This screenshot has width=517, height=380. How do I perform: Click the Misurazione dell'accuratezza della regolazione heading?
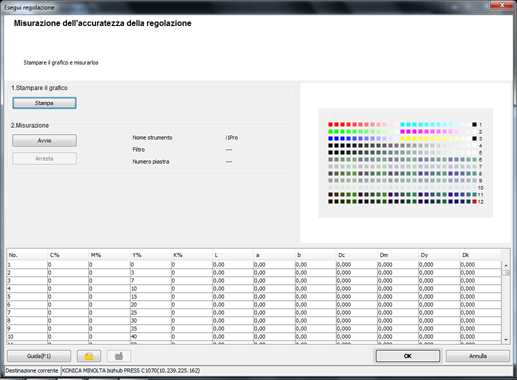(x=102, y=23)
